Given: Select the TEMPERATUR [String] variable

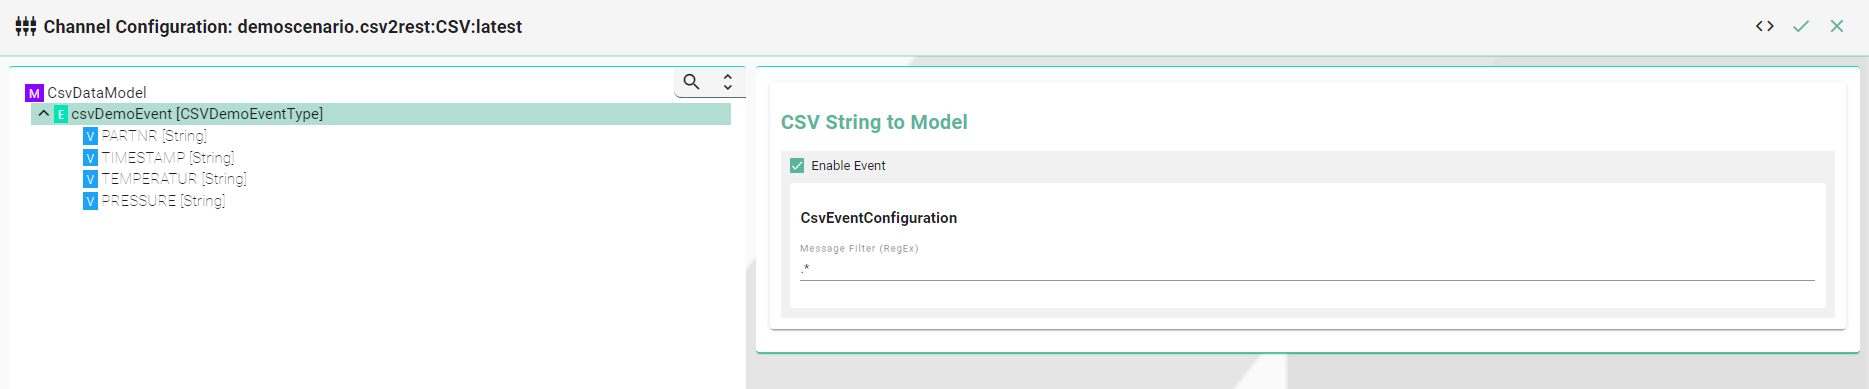Looking at the screenshot, I should [174, 179].
